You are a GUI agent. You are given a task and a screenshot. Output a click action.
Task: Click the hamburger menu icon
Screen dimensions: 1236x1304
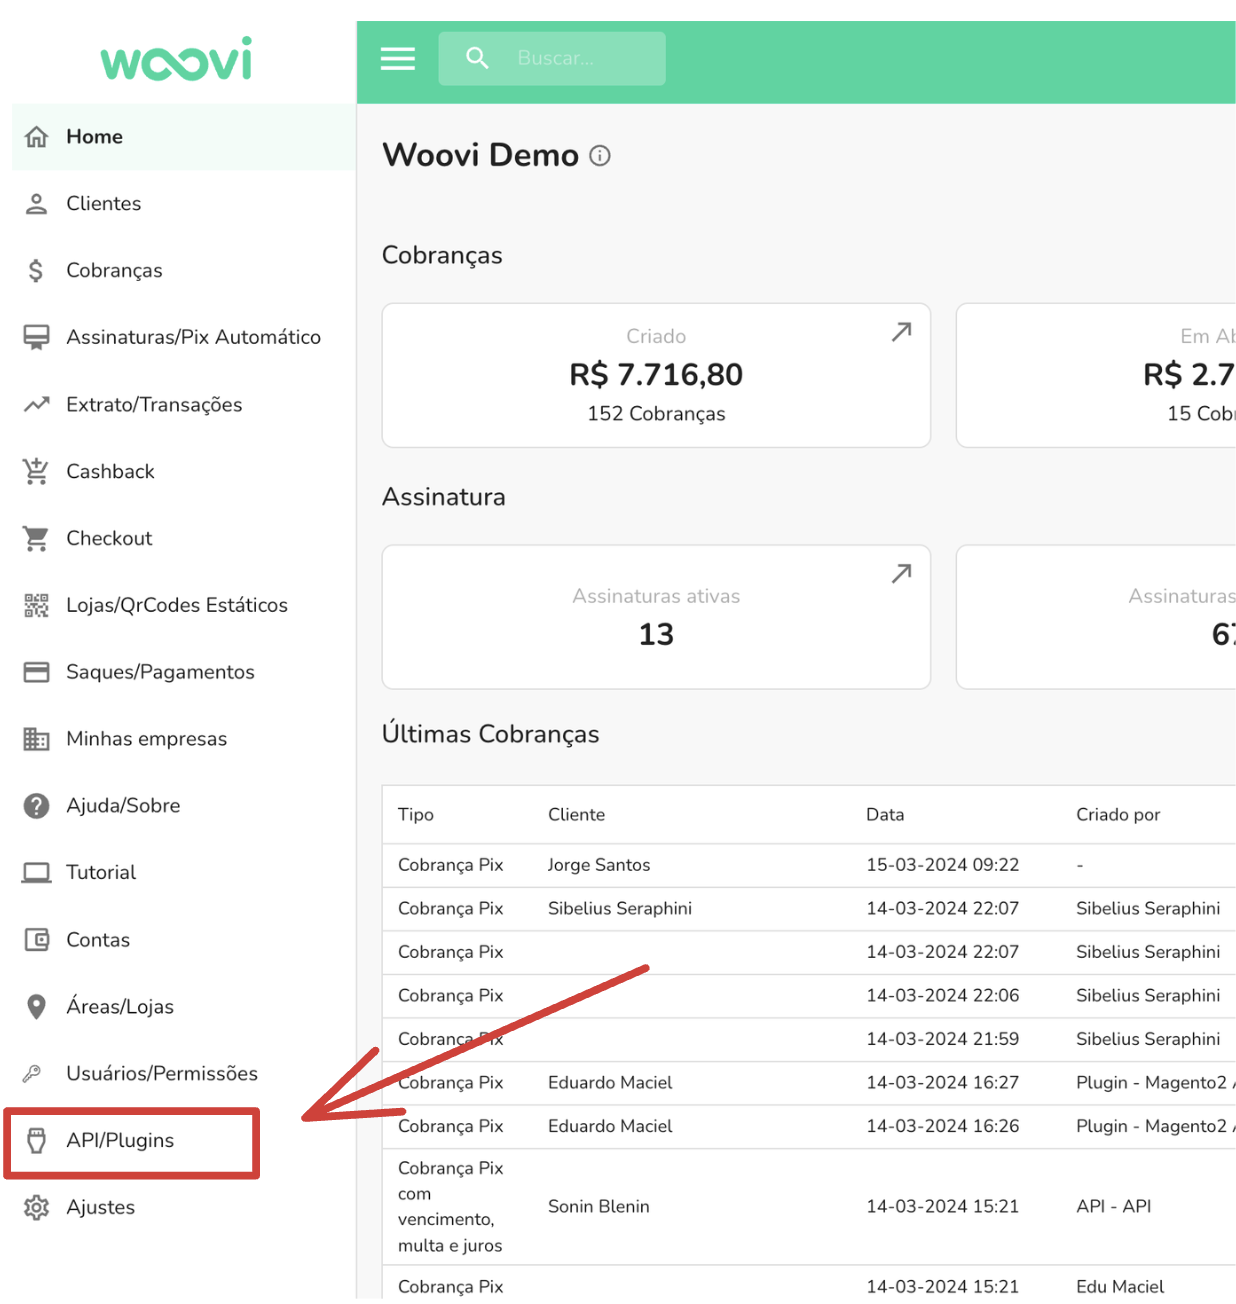pos(397,59)
